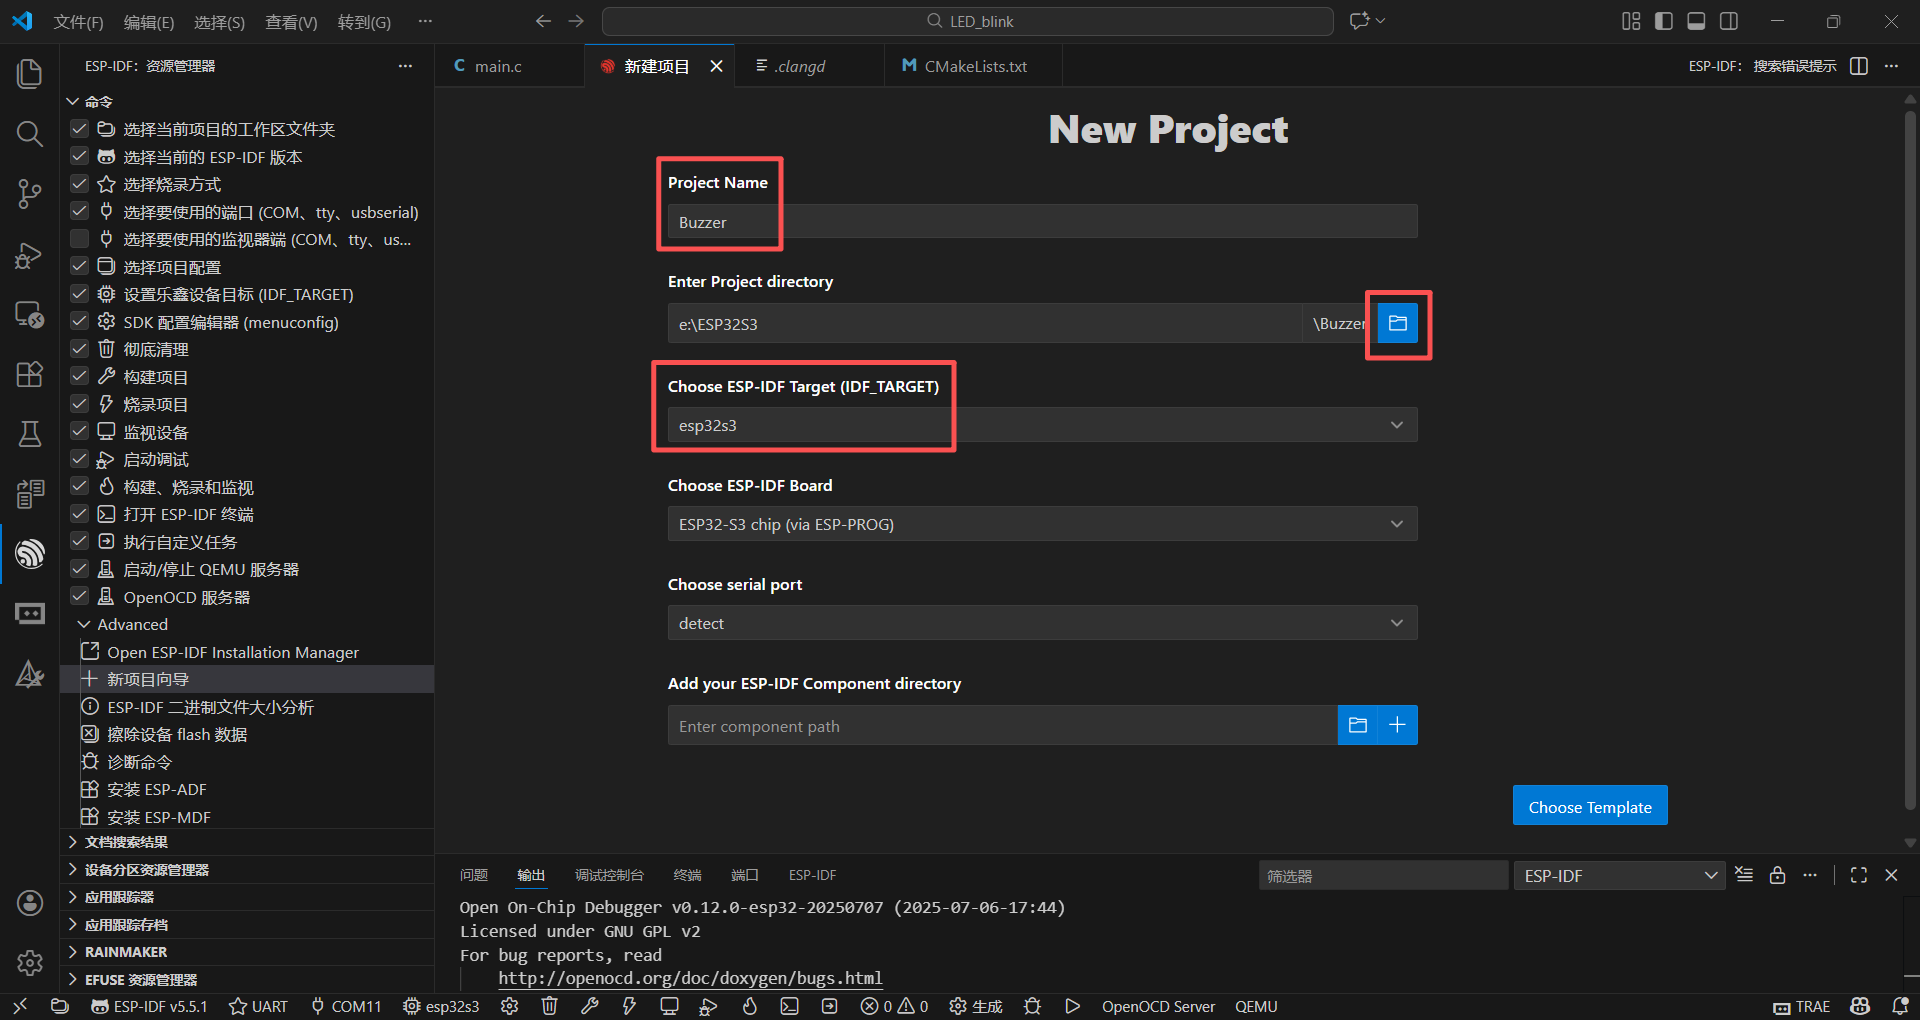1920x1020 pixels.
Task: Open the ESP-IDF Board dropdown
Action: tap(1042, 524)
